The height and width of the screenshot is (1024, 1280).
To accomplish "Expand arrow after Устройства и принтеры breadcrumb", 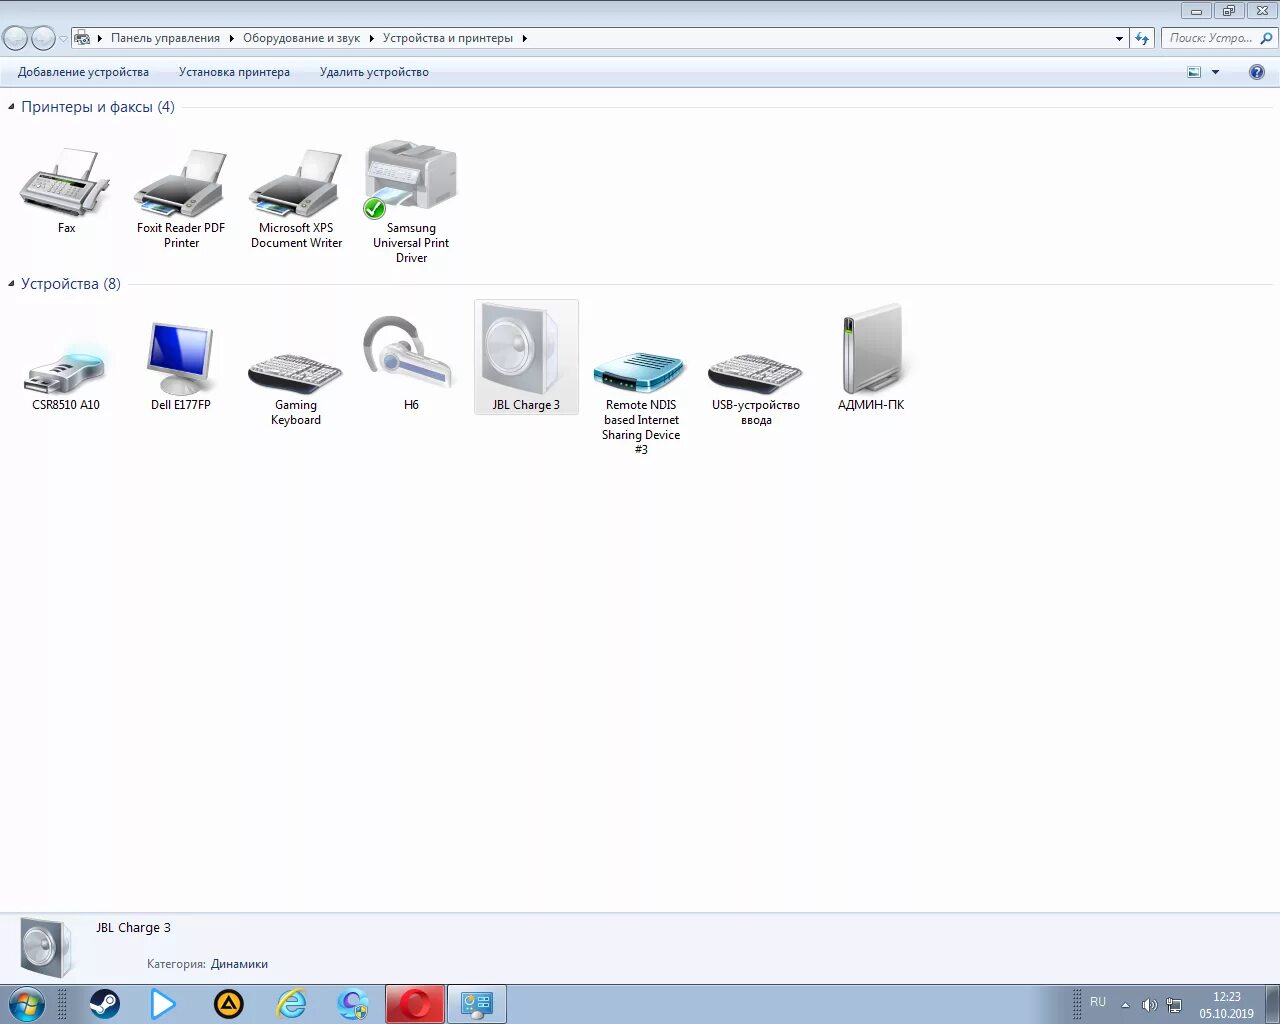I will [524, 38].
